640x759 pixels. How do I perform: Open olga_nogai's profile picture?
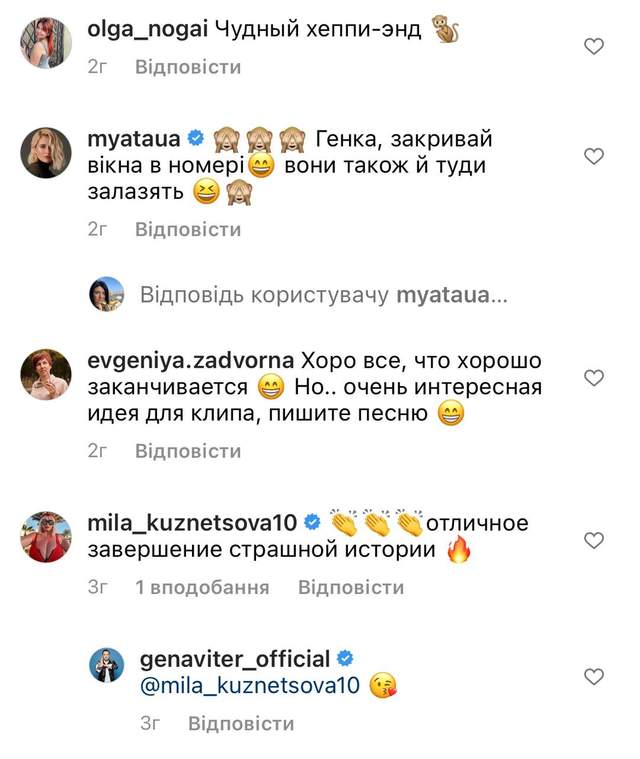point(46,44)
